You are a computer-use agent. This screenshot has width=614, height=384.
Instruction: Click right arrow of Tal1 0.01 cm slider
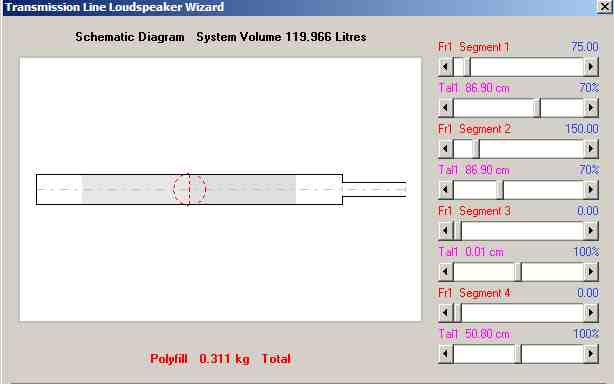pos(591,272)
